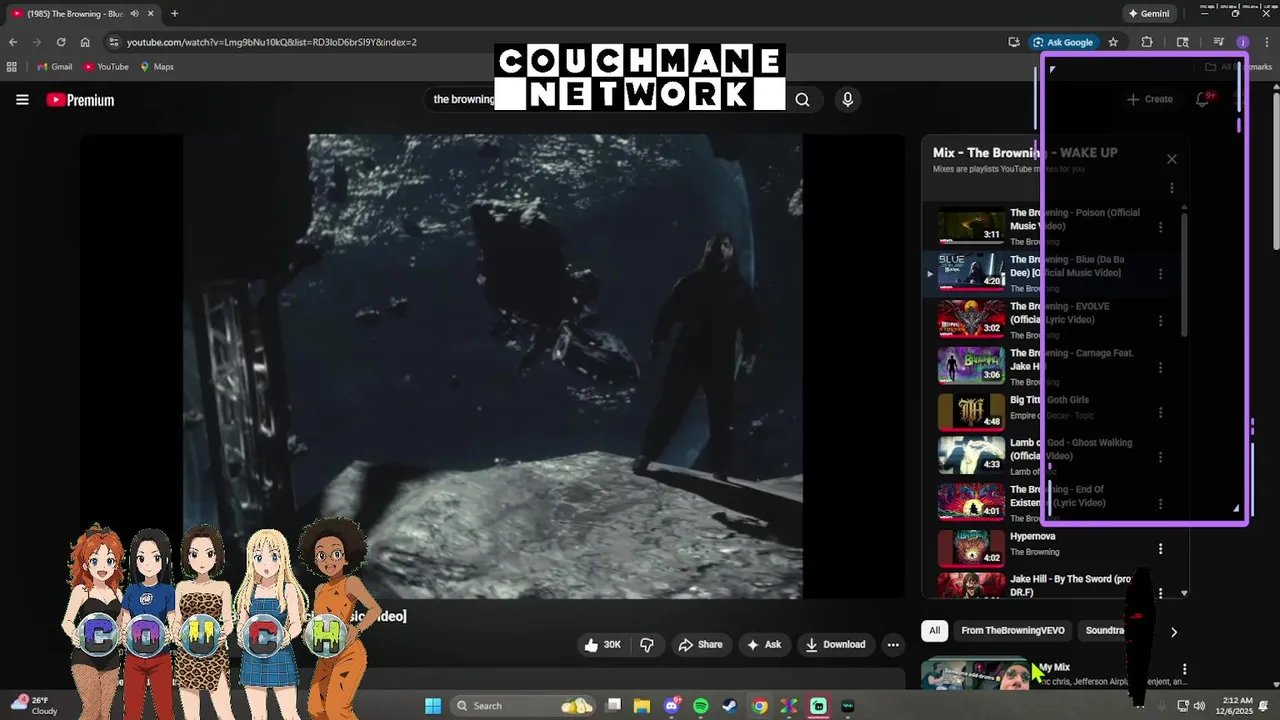Open the YouTube hamburger guide menu
The height and width of the screenshot is (720, 1280).
[x=22, y=100]
